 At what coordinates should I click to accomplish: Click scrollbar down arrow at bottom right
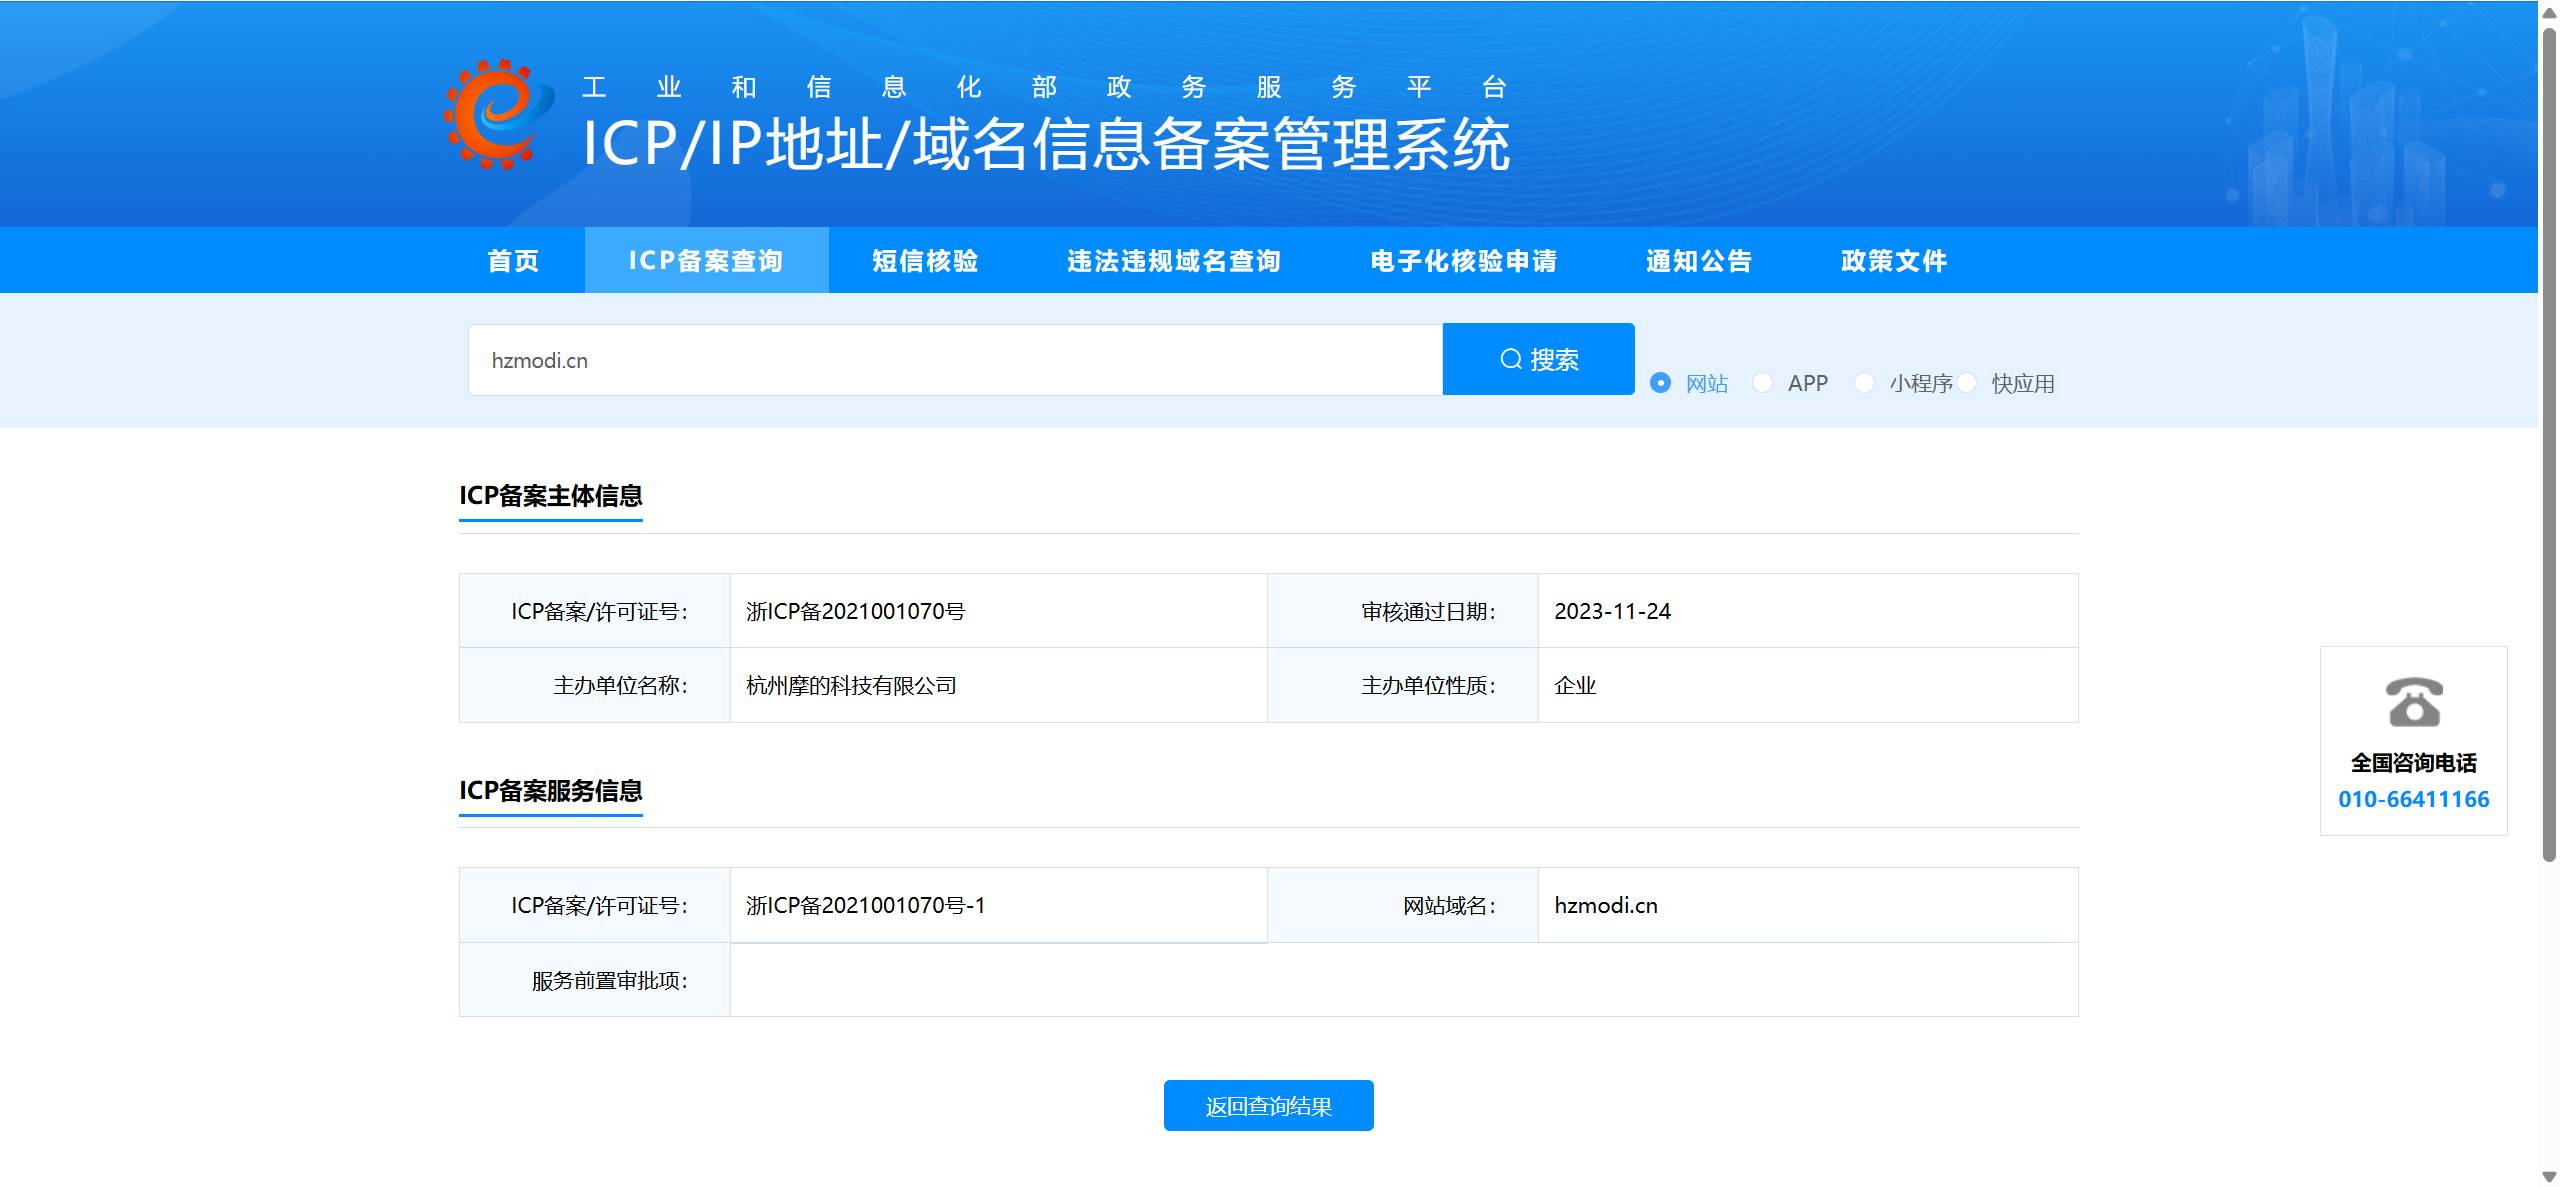(x=2549, y=1176)
